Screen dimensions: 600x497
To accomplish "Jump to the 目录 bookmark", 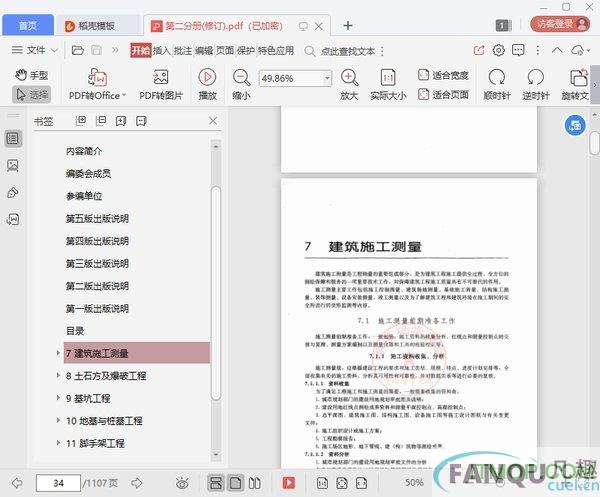I will pyautogui.click(x=75, y=331).
